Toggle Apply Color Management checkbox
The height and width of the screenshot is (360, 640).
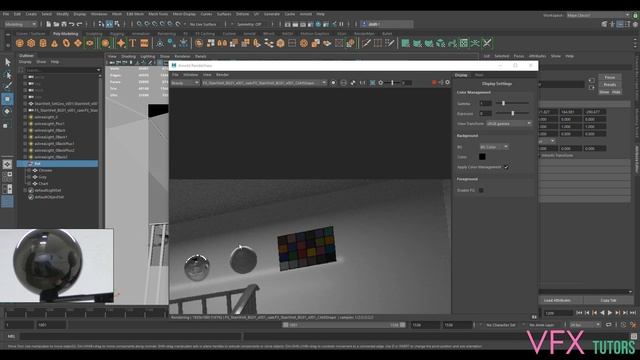[x=507, y=167]
